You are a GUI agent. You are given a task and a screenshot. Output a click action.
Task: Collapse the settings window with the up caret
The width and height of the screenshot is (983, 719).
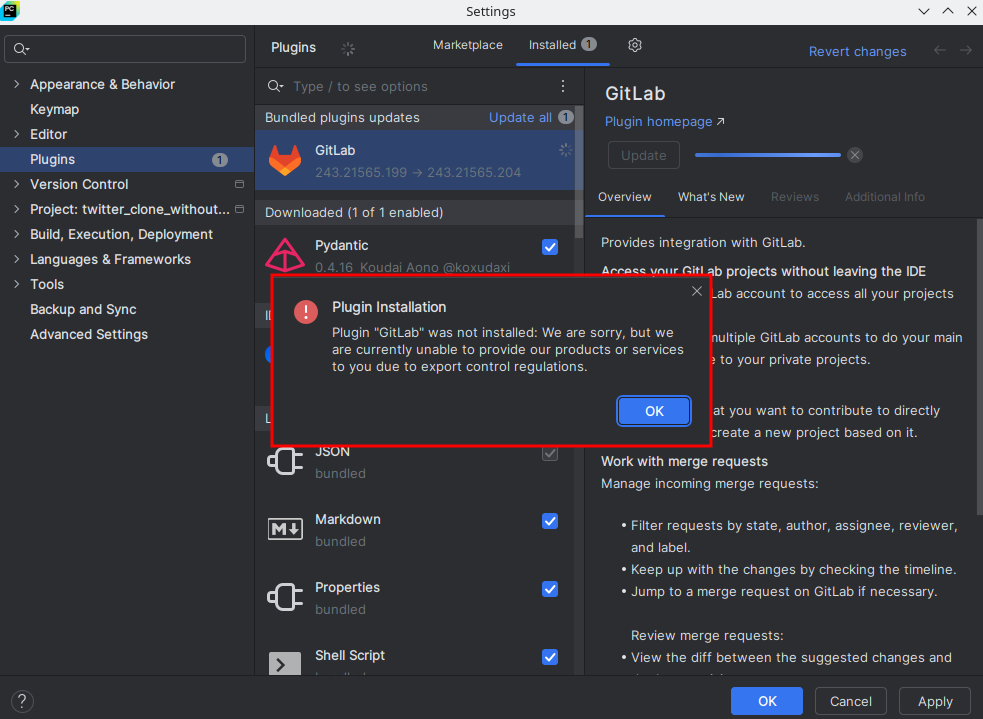point(947,11)
